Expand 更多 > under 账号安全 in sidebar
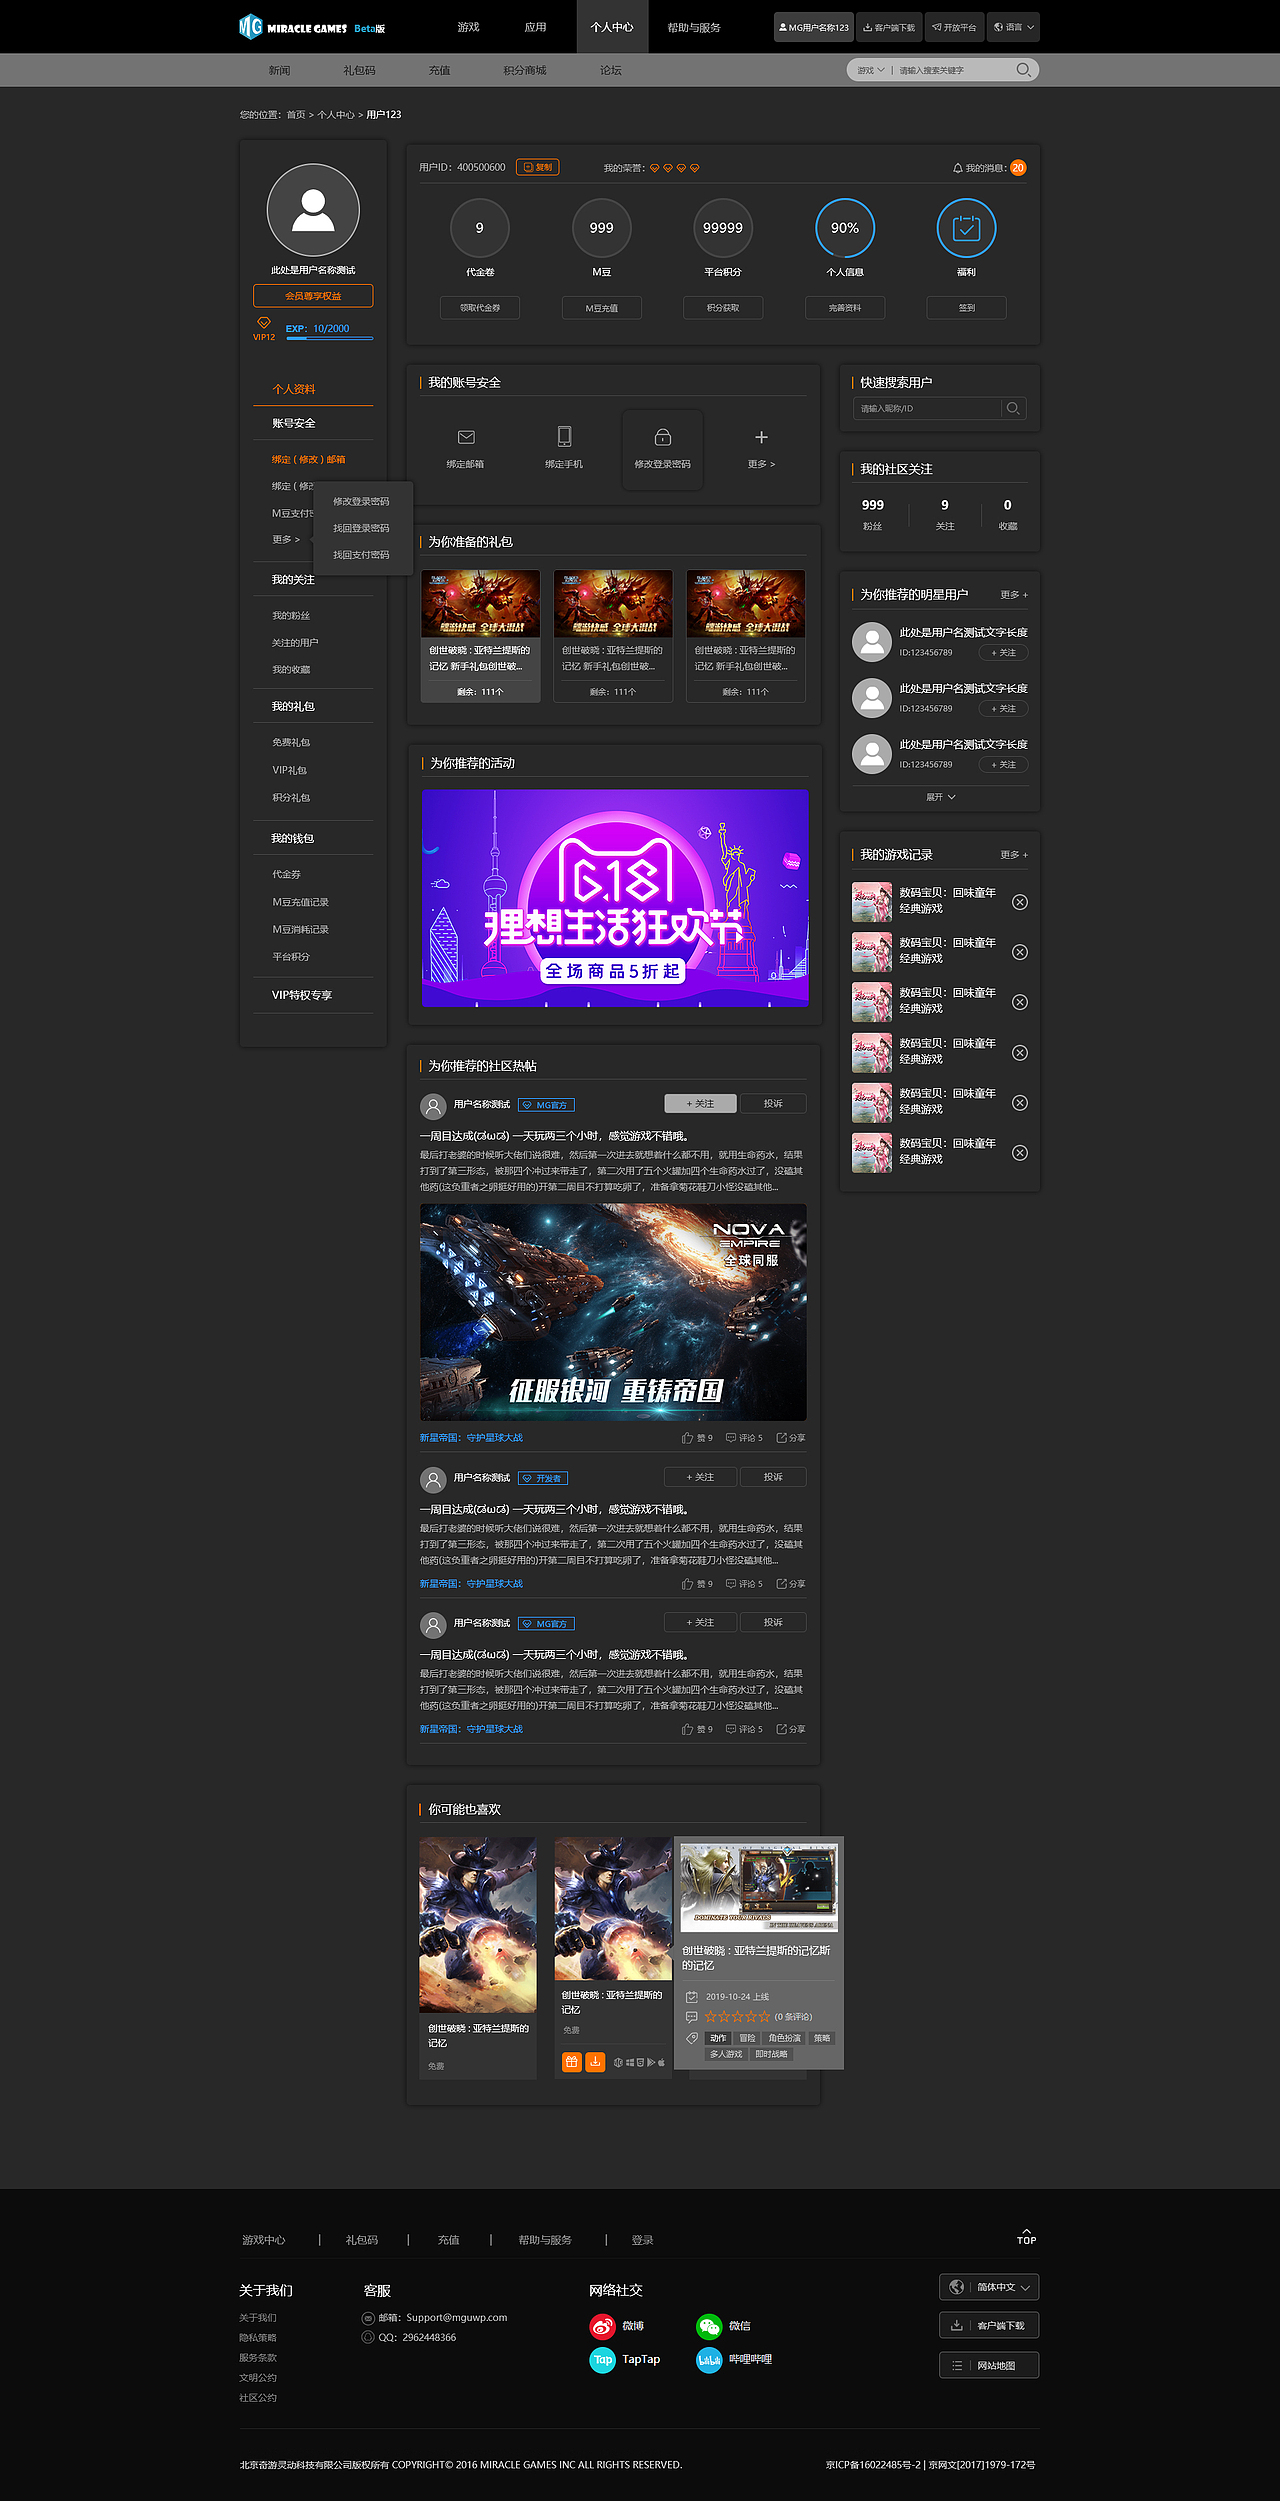The height and width of the screenshot is (2501, 1280). tap(286, 539)
